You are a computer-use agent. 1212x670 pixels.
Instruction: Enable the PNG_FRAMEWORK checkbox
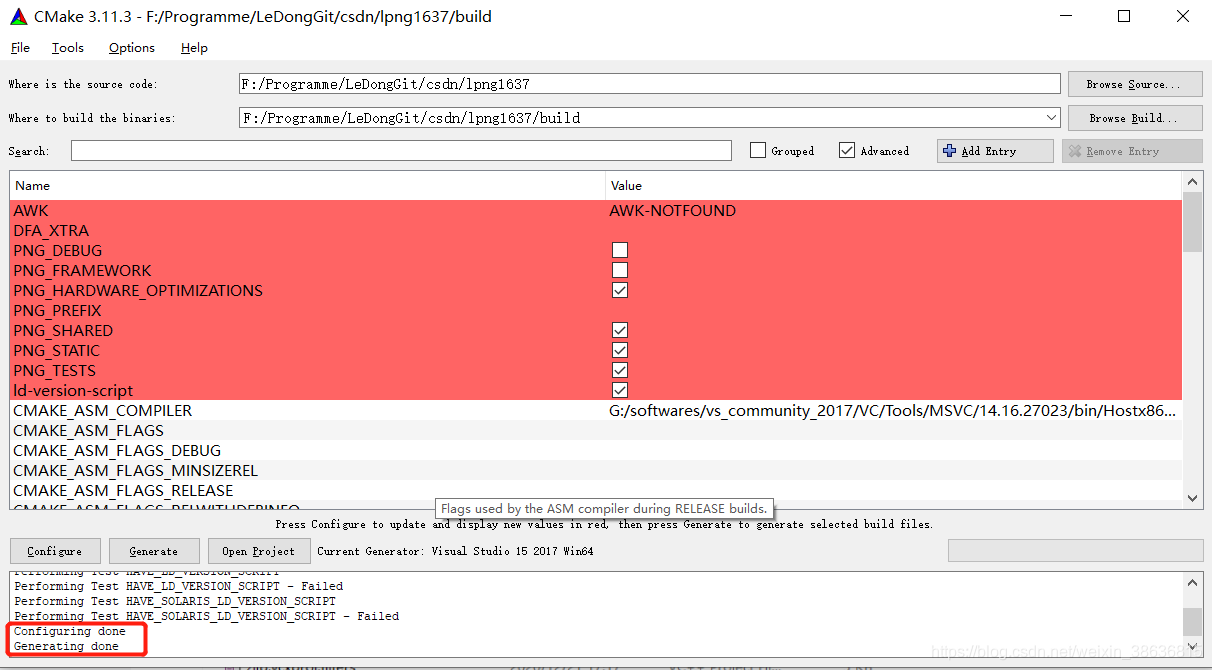[620, 270]
